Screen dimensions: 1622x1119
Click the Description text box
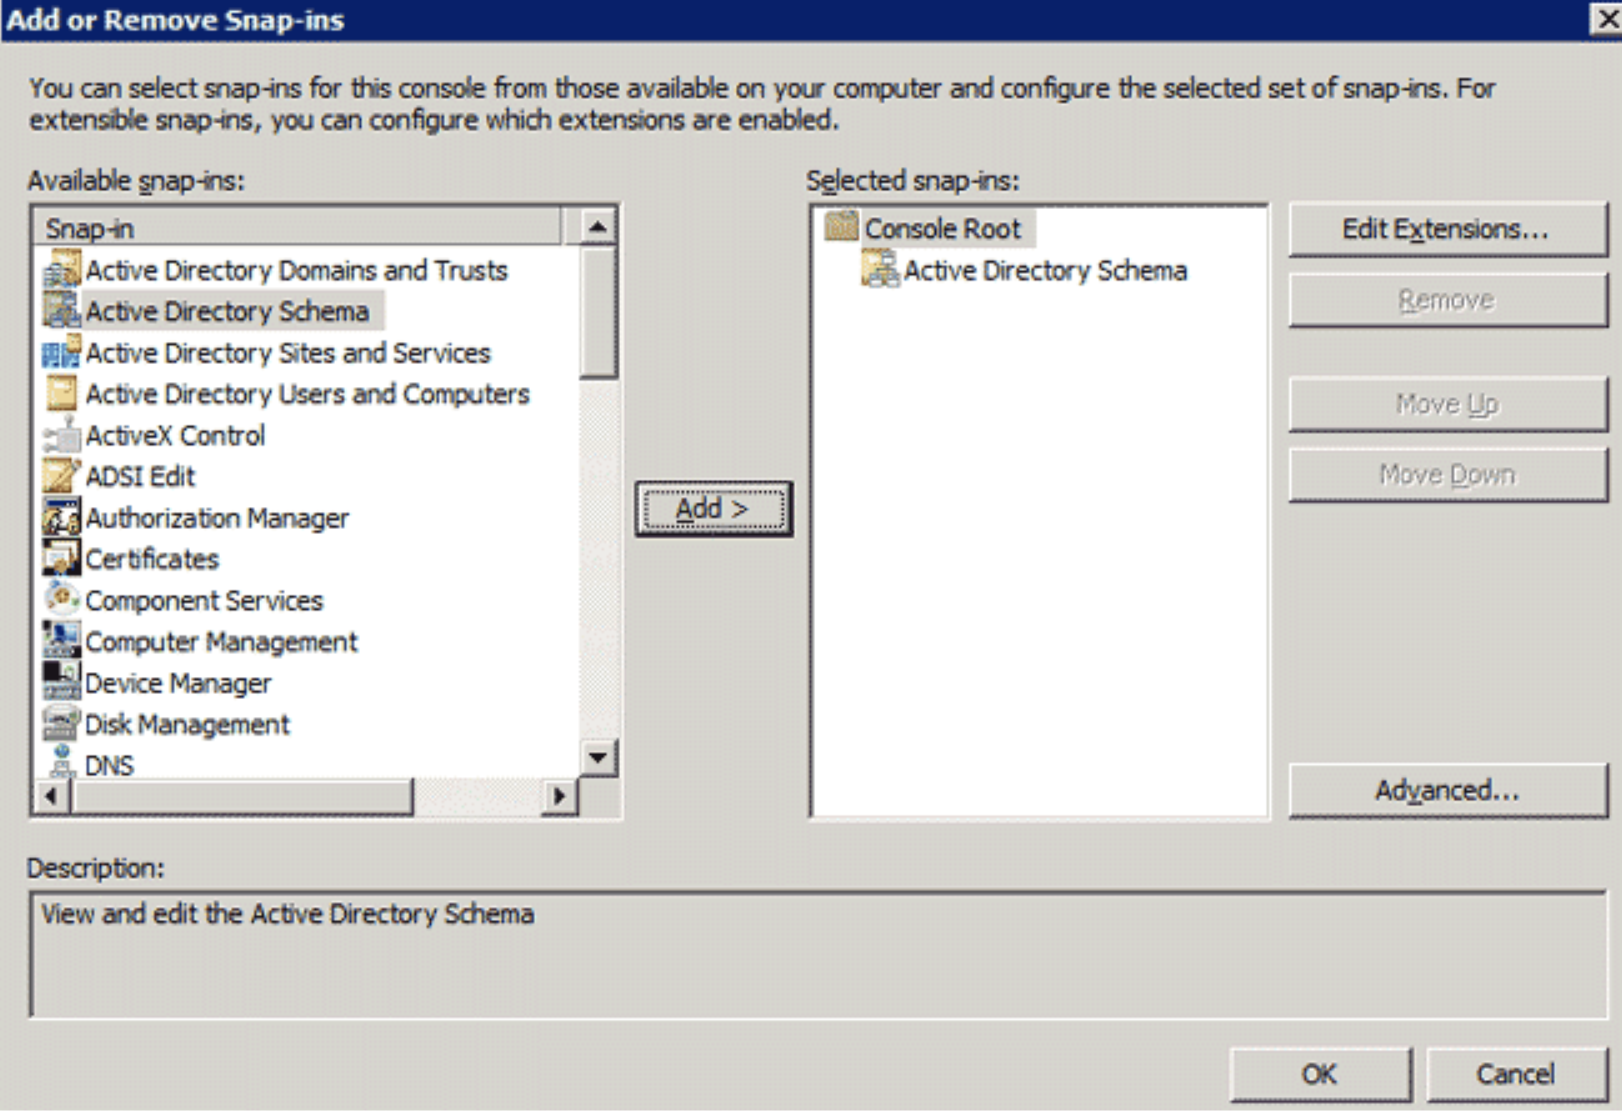[x=818, y=955]
